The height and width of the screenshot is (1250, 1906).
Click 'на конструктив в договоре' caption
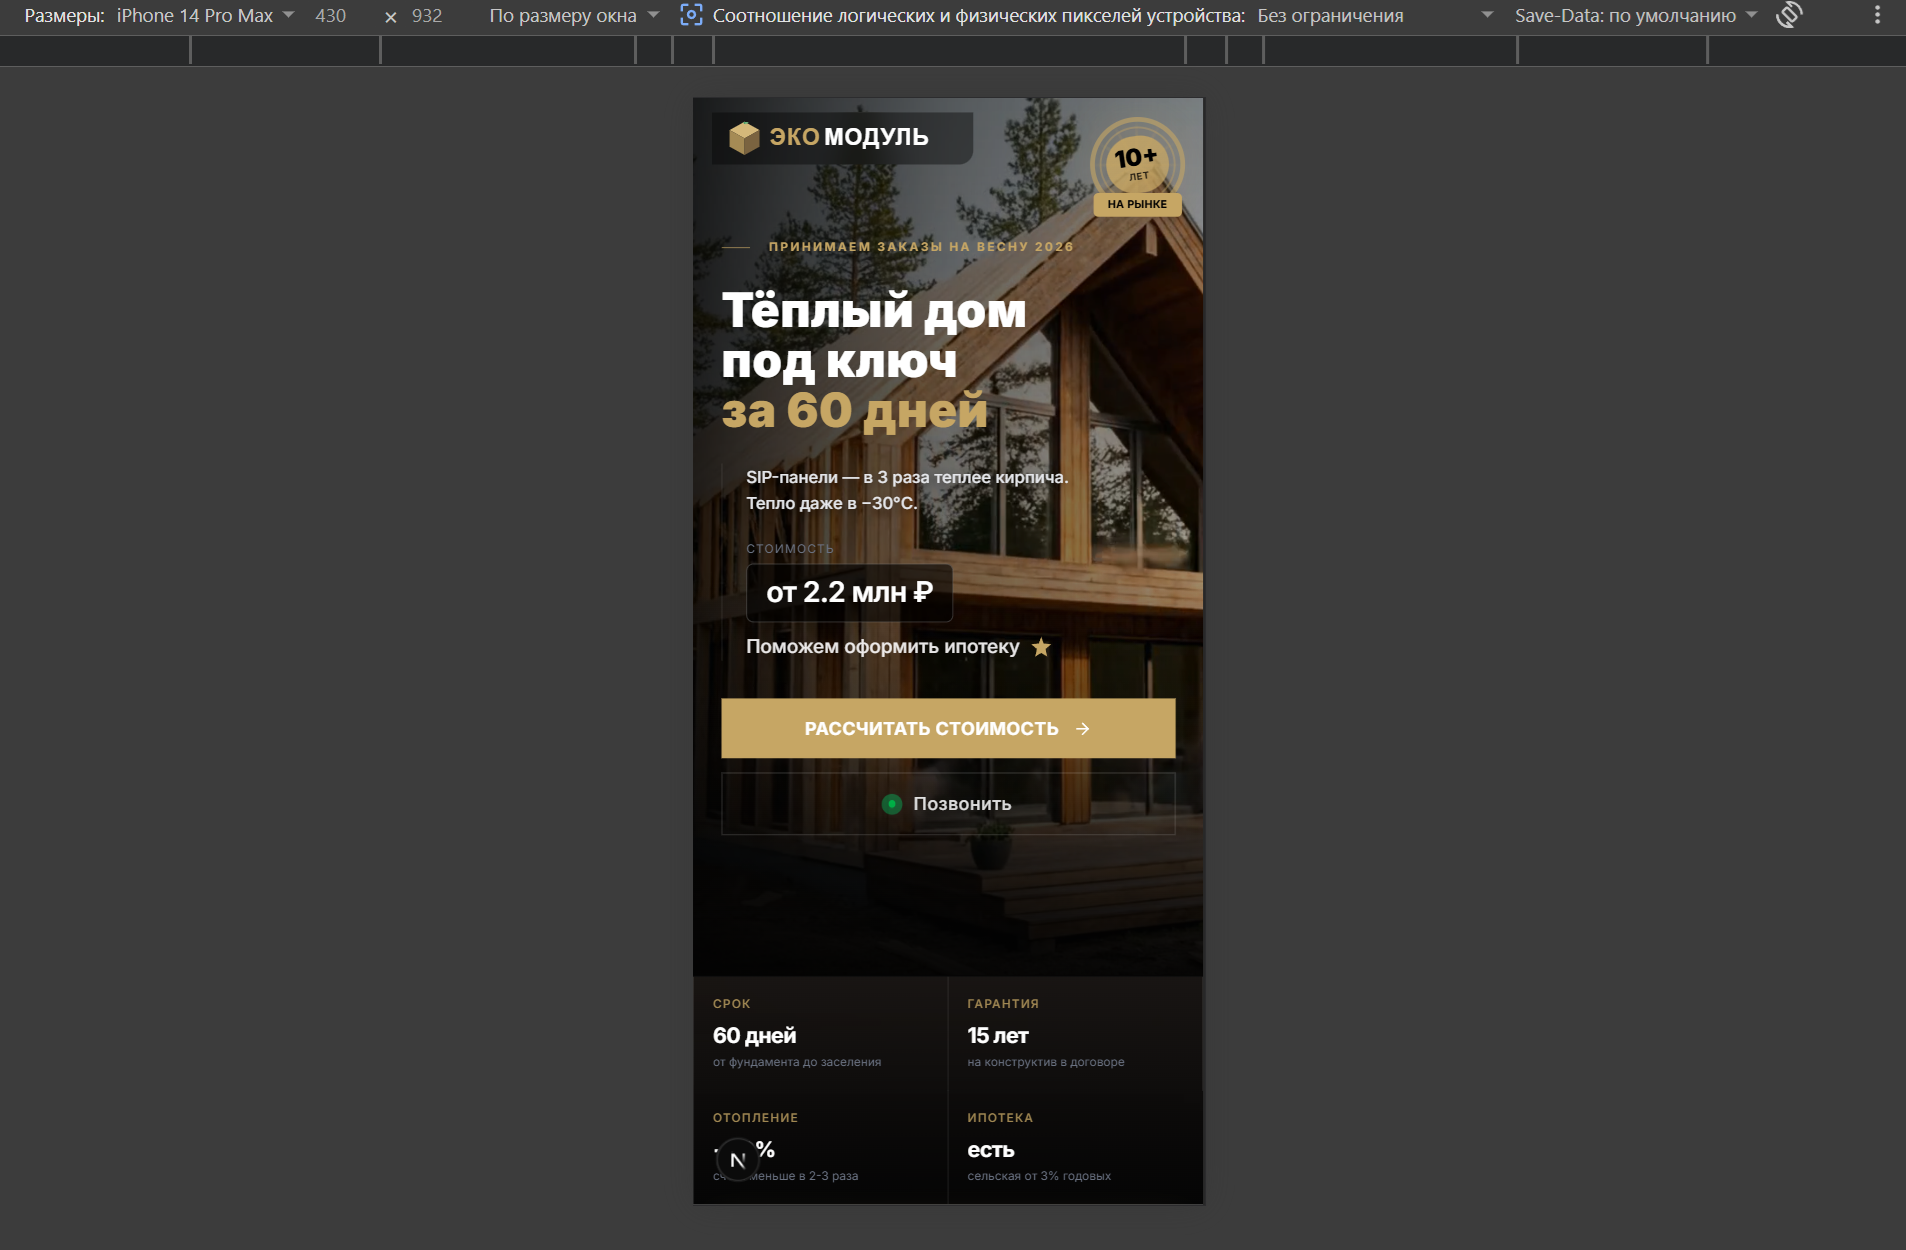click(1046, 1062)
